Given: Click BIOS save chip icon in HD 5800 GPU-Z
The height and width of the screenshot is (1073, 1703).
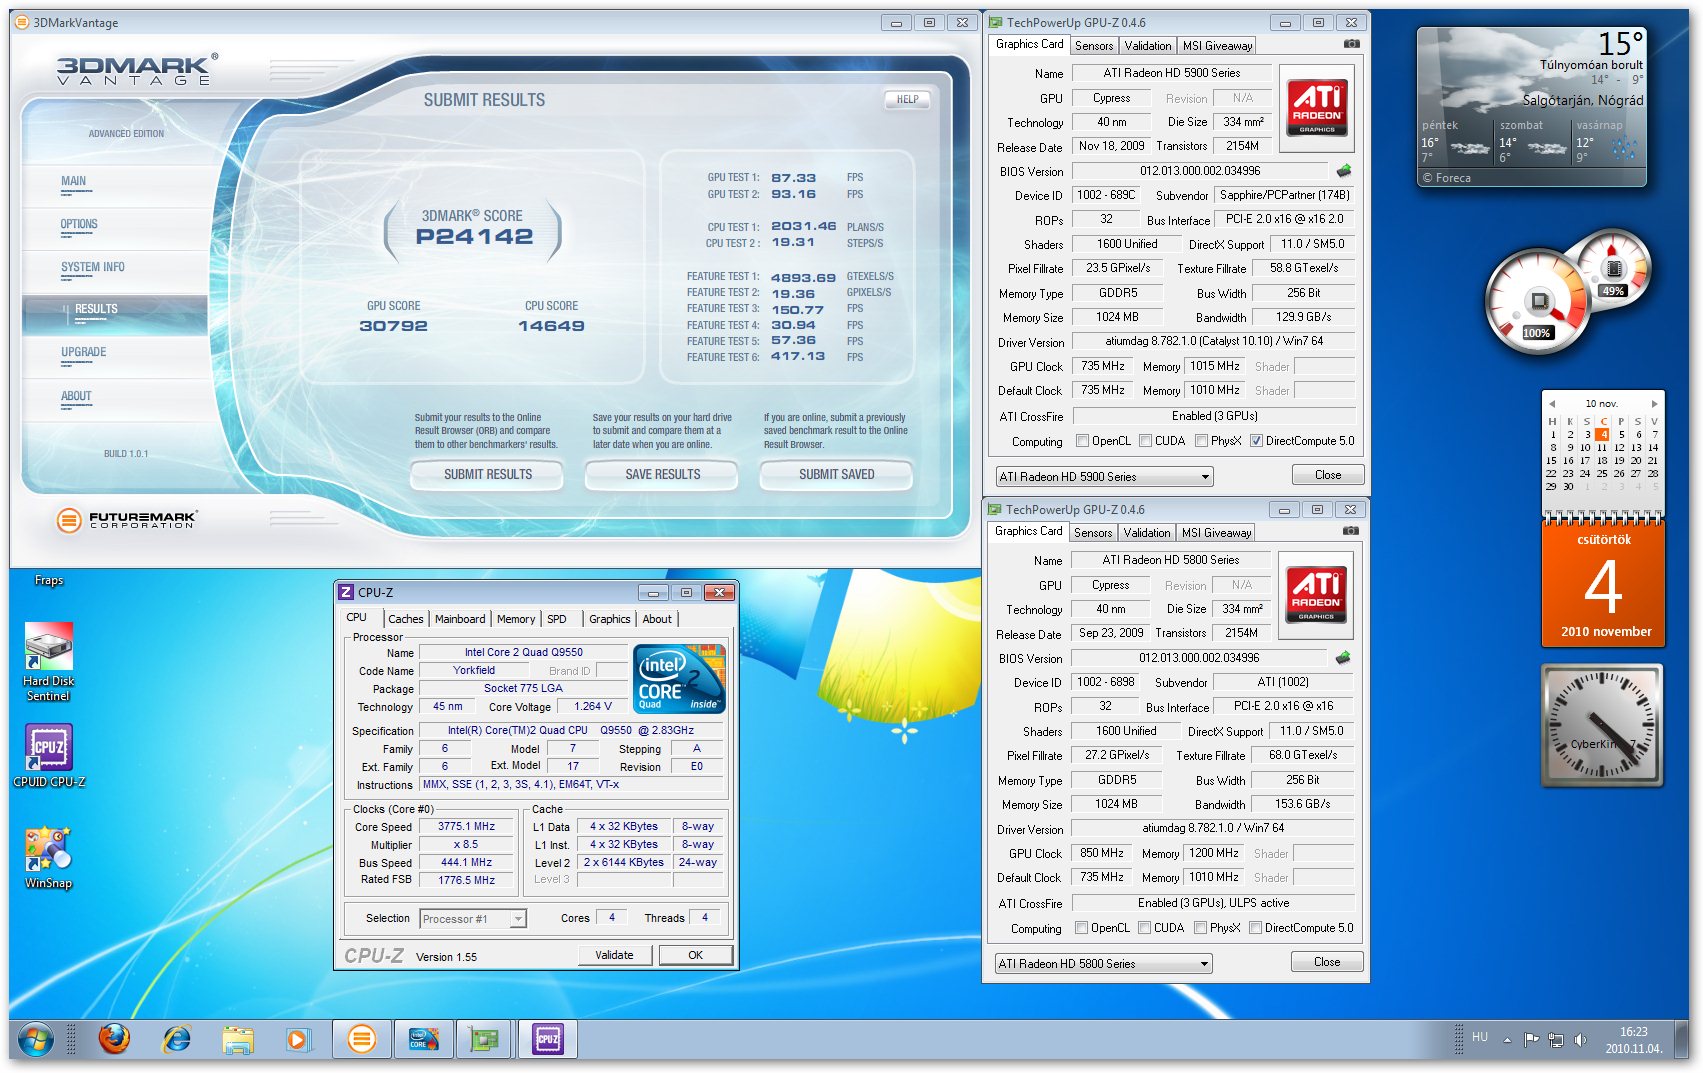Looking at the screenshot, I should pos(1343,658).
